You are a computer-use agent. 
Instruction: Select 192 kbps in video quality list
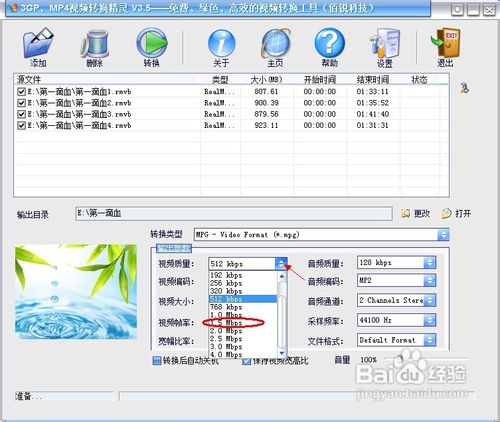[243, 275]
